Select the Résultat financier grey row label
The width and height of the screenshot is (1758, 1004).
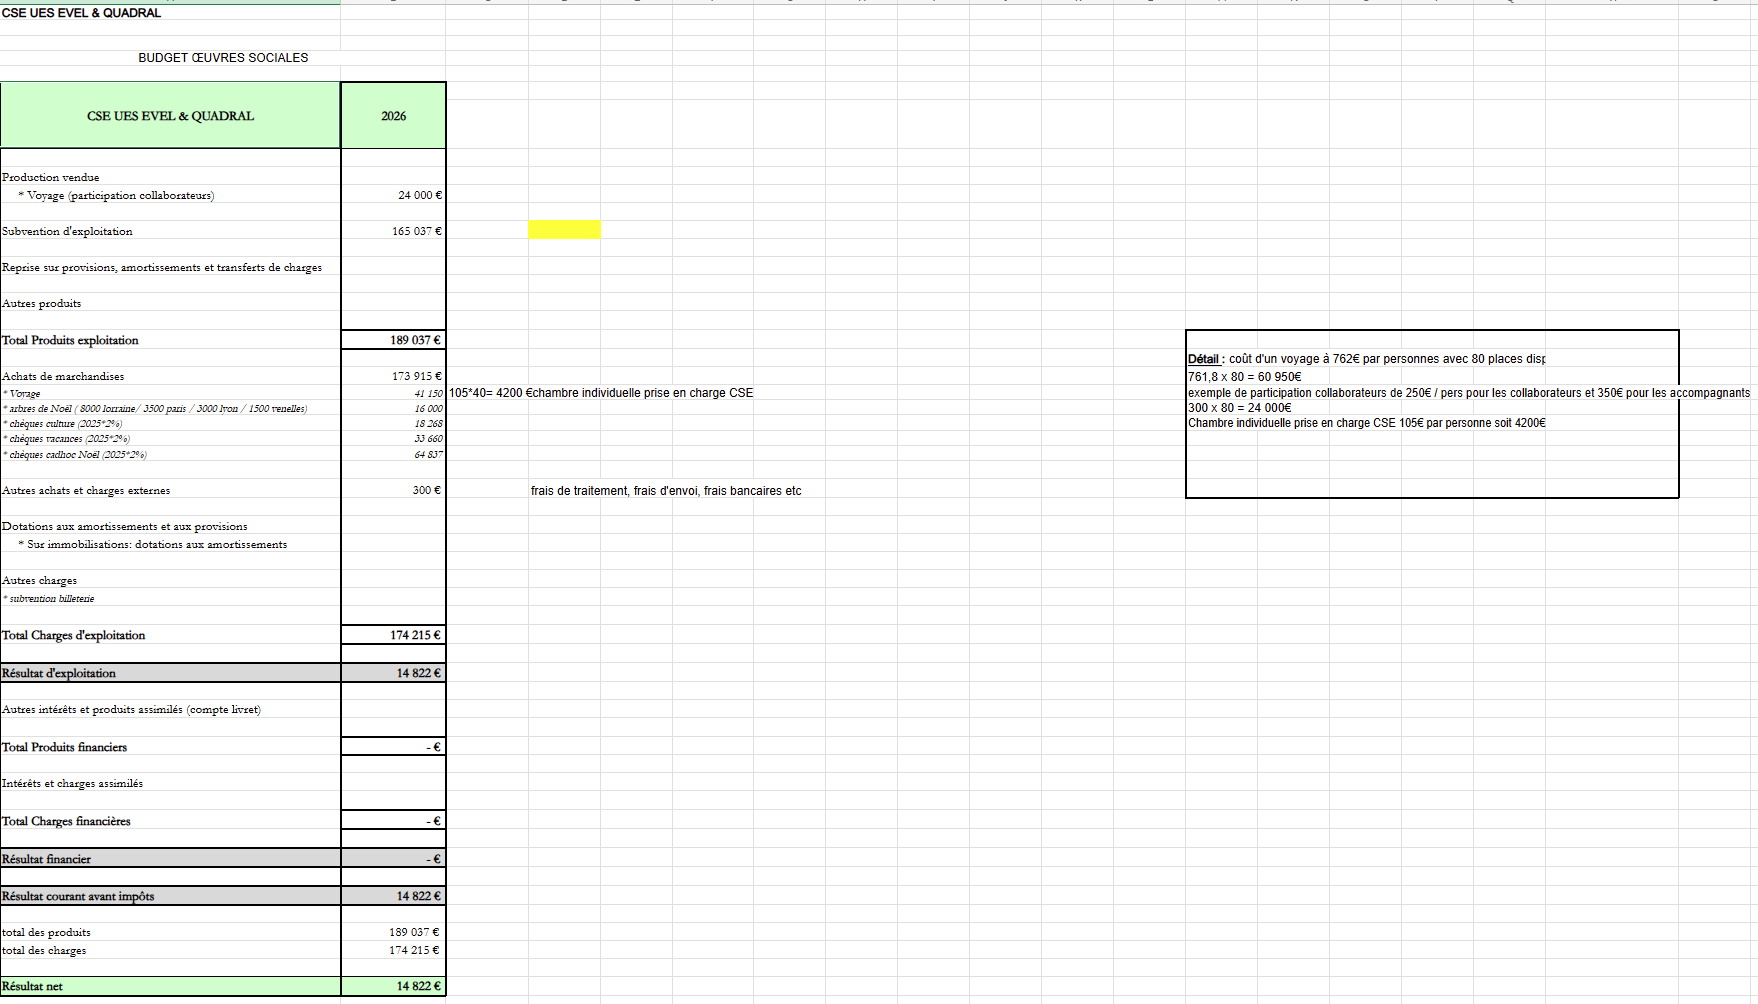pyautogui.click(x=46, y=859)
